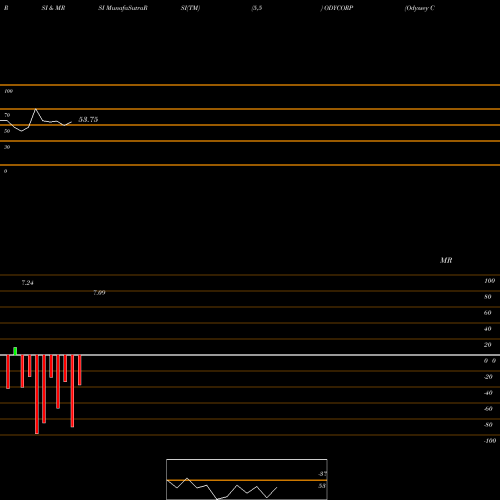Click the 100 label on RSI axis

pos(8,91)
